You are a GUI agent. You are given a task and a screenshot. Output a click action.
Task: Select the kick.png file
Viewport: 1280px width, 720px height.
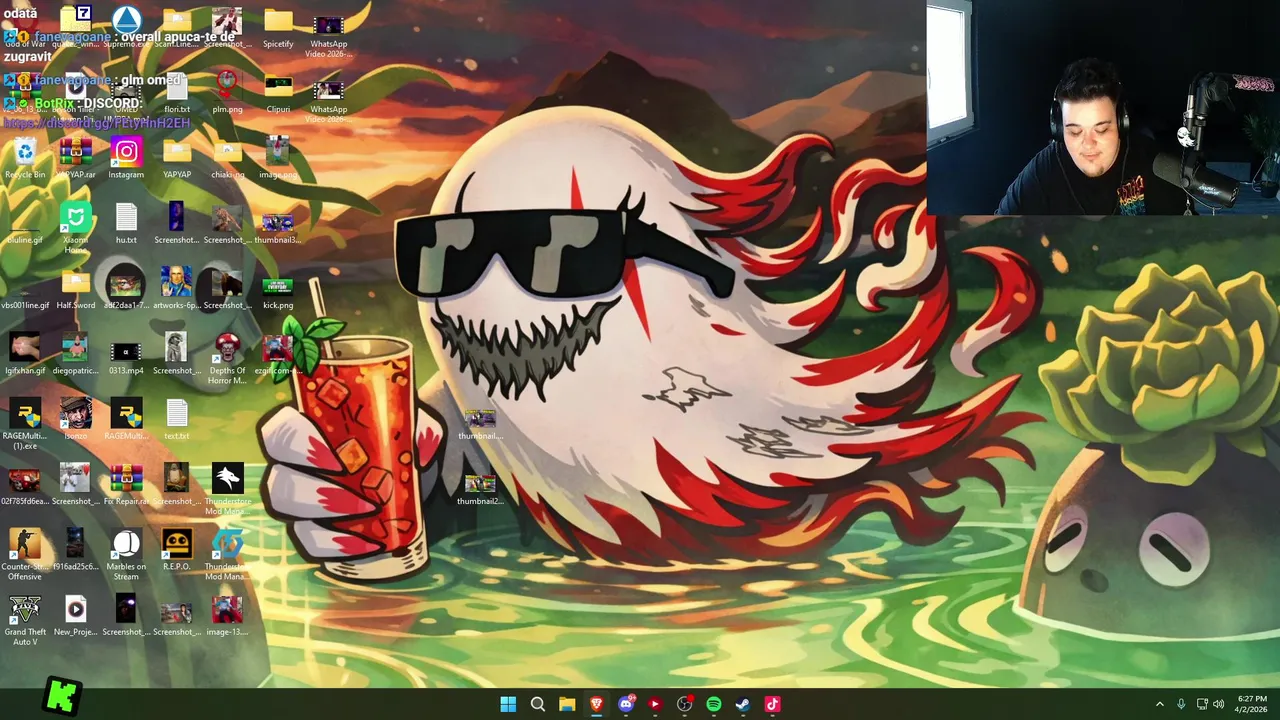click(278, 292)
